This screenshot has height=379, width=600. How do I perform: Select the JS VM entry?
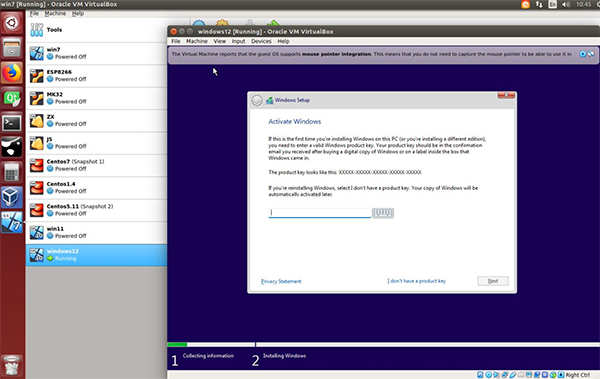tap(96, 143)
